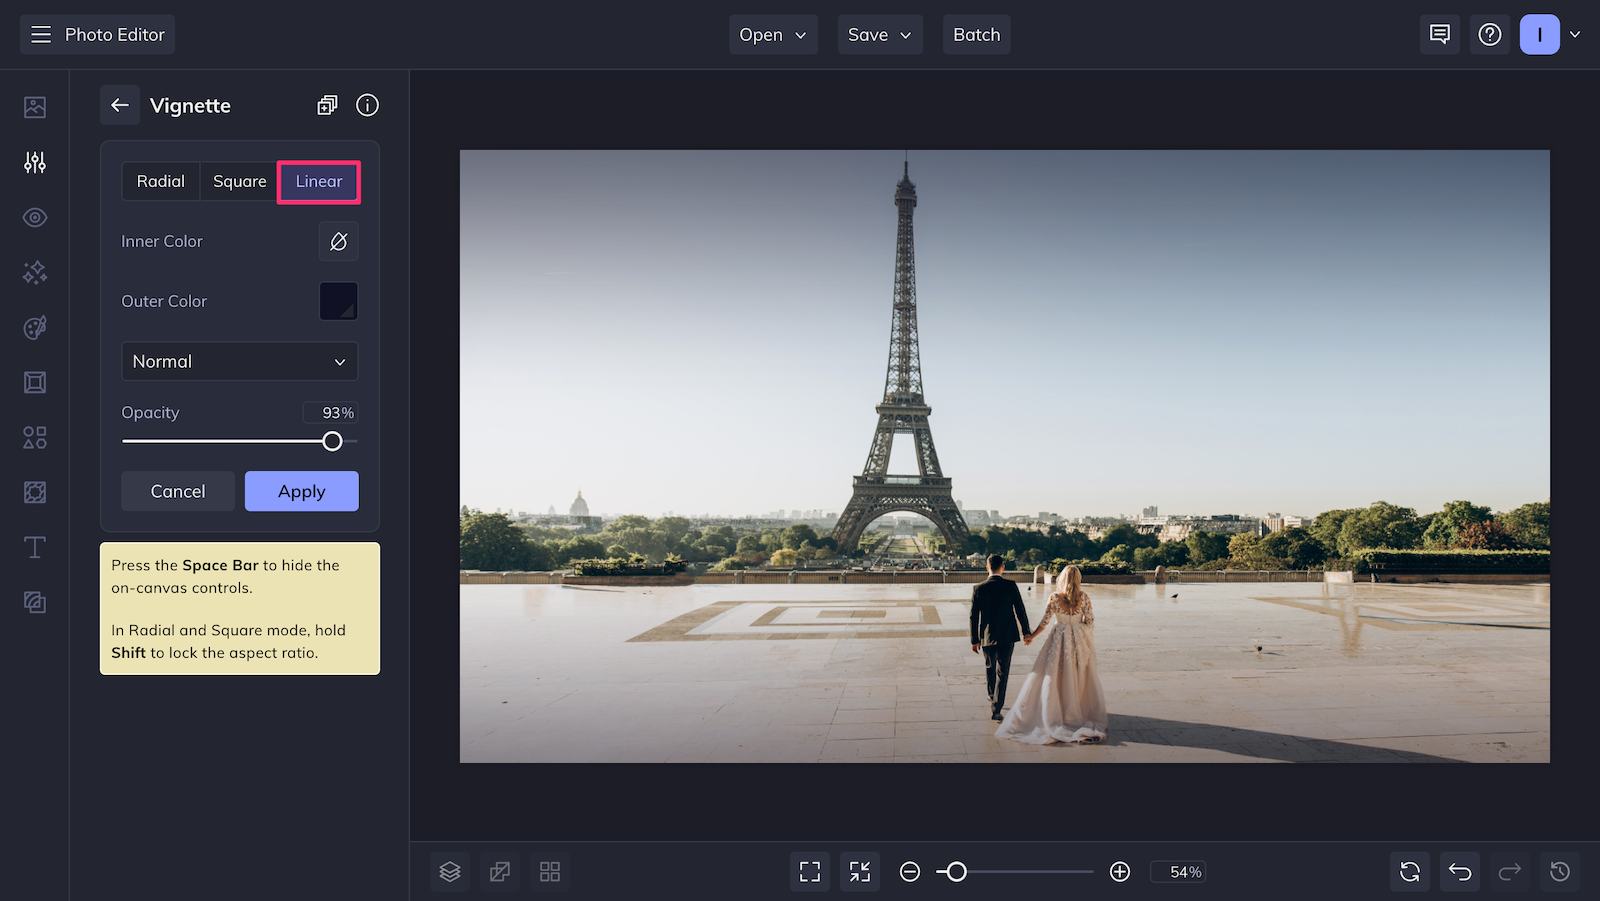Screen dimensions: 1600x901
Task: Open the Text tool in sidebar
Action: (35, 547)
